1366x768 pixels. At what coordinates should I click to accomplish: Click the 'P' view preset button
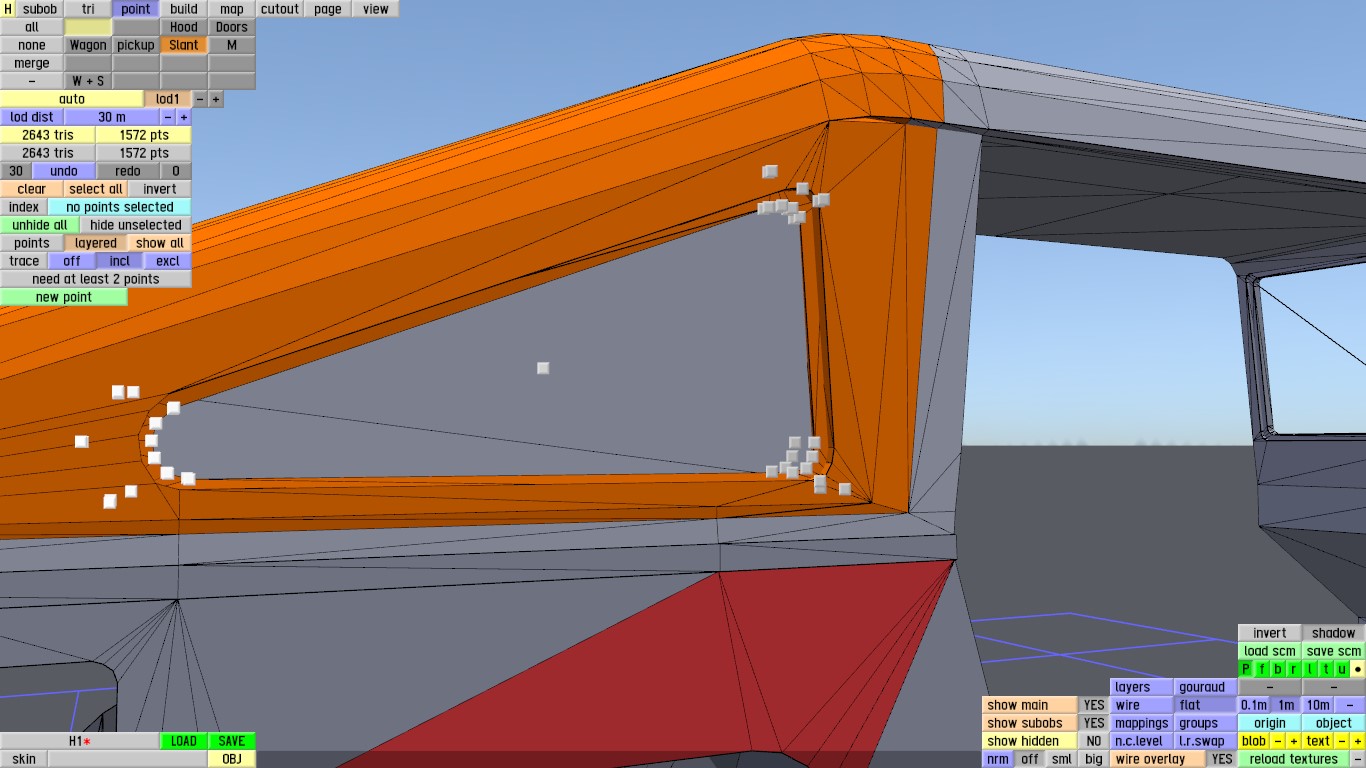(x=1246, y=669)
